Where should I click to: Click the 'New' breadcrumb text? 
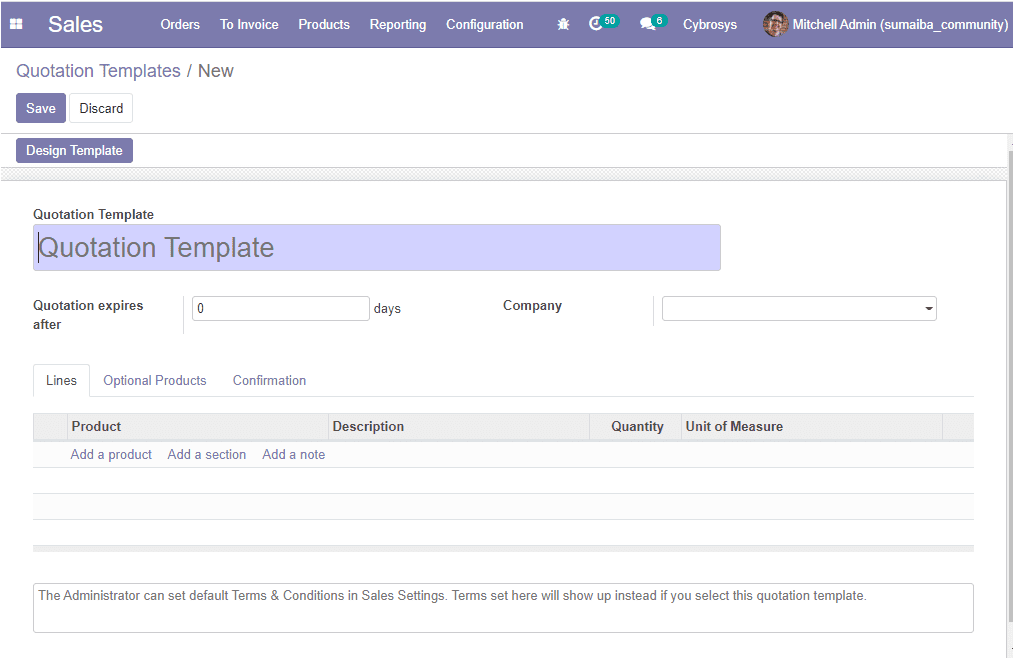tap(215, 70)
